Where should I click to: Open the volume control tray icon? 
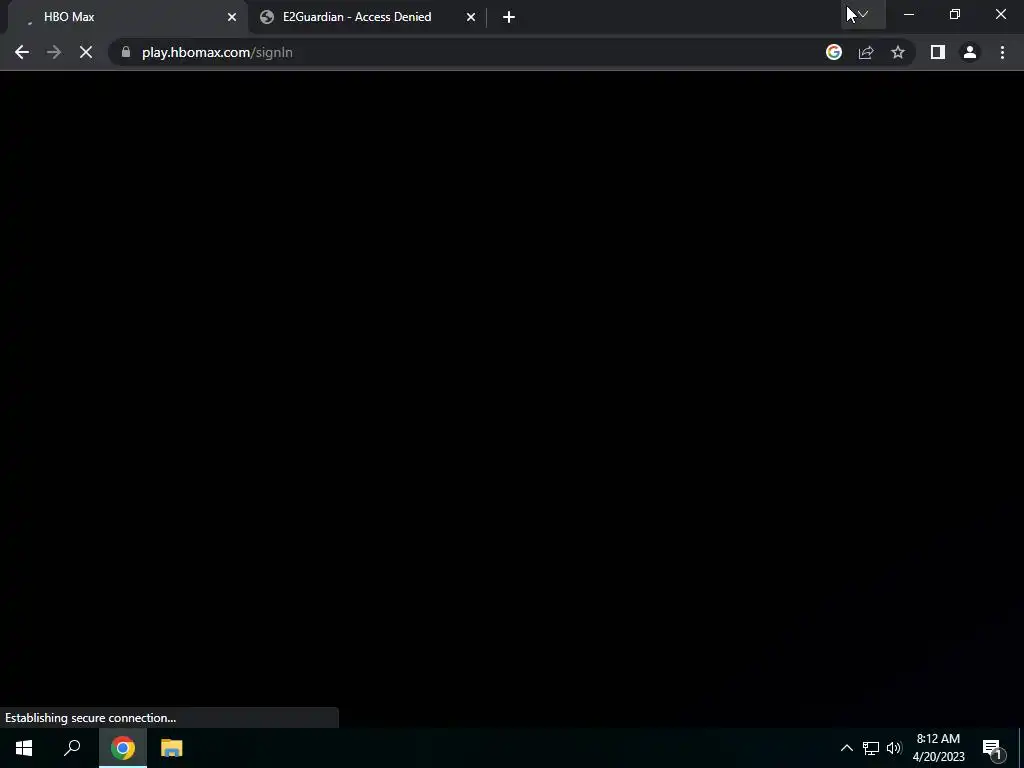pos(894,748)
